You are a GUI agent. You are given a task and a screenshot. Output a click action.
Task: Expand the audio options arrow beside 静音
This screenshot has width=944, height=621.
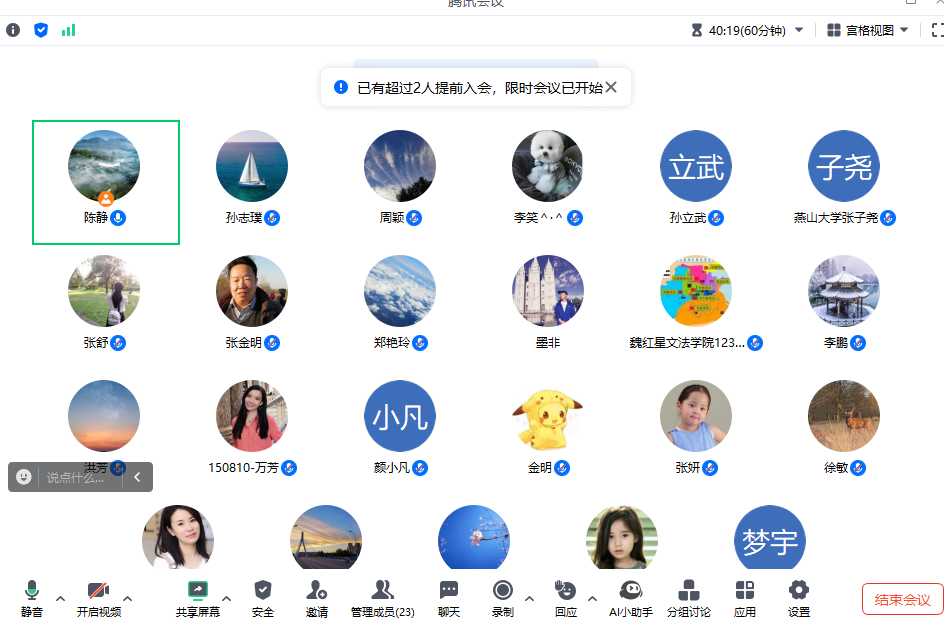coord(60,599)
